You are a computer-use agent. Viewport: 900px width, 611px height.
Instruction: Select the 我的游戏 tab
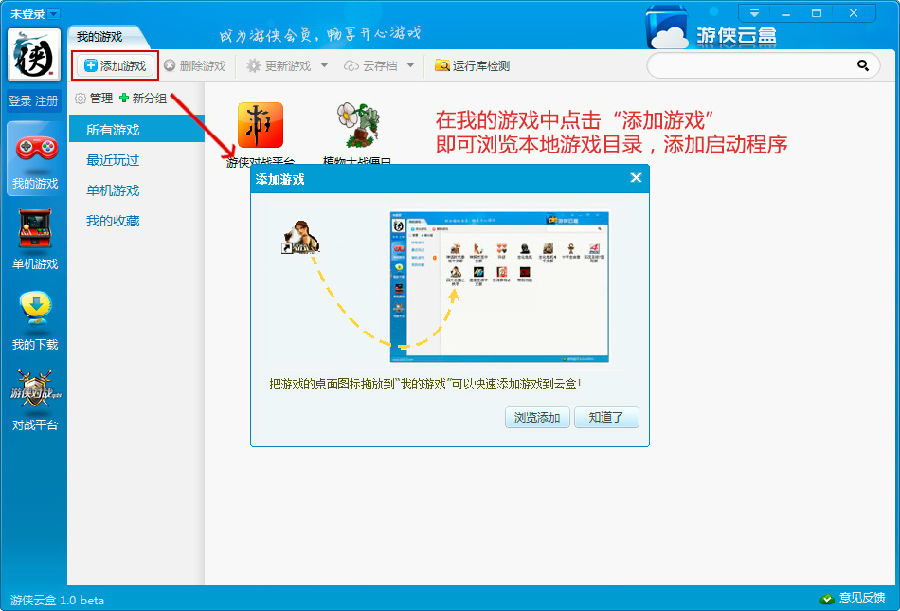click(100, 37)
